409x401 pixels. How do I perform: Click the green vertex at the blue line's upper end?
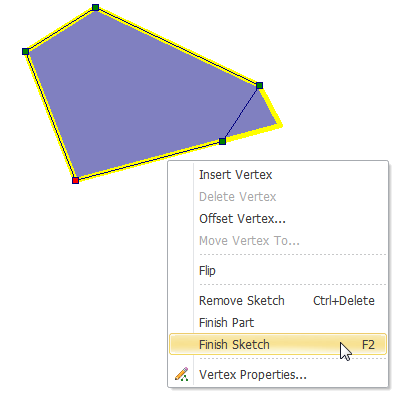[x=260, y=86]
